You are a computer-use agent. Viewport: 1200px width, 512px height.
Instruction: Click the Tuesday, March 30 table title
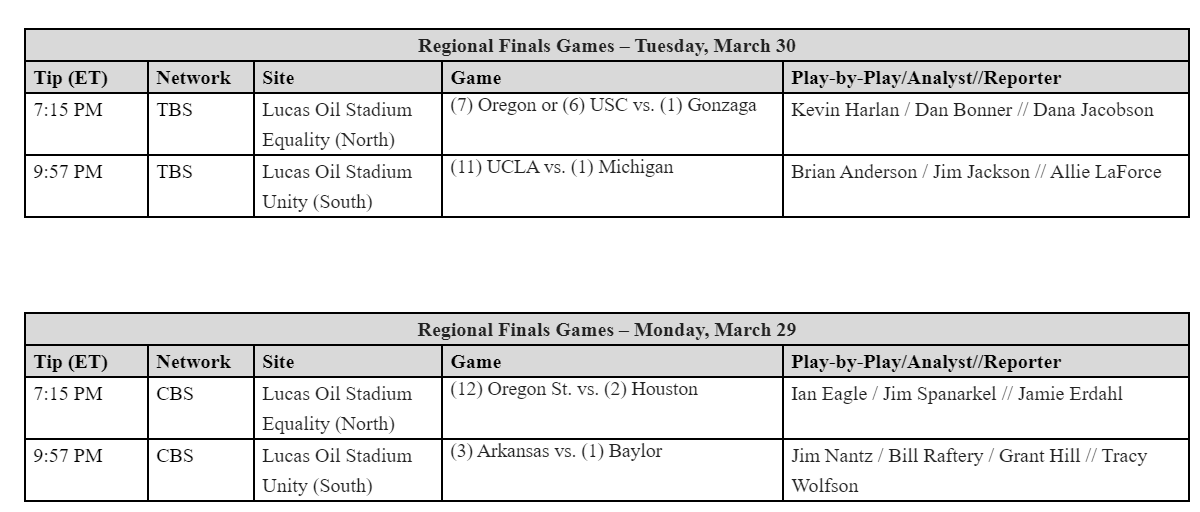[x=606, y=46]
